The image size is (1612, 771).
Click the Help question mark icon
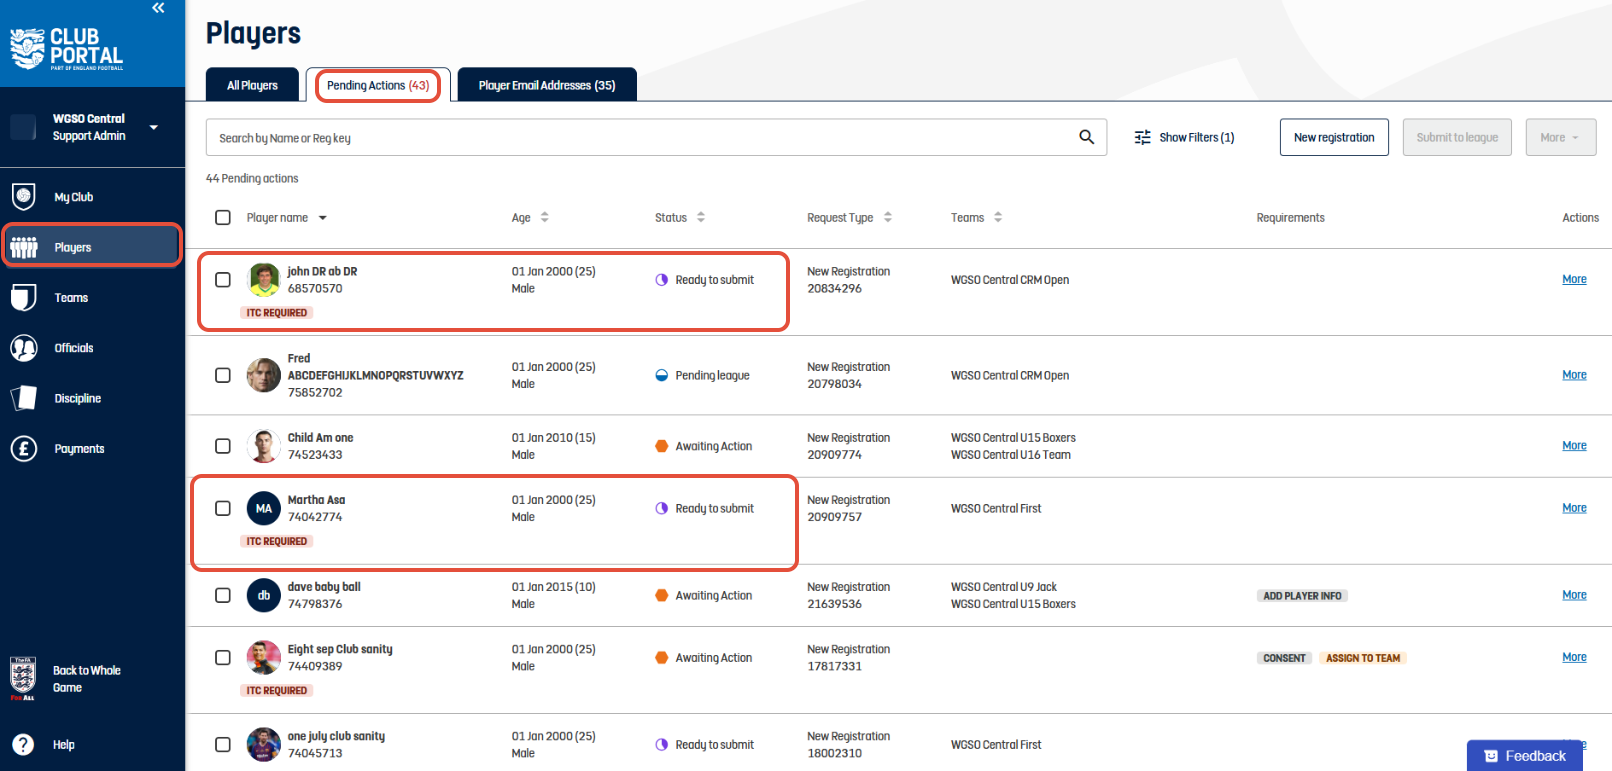coord(23,745)
